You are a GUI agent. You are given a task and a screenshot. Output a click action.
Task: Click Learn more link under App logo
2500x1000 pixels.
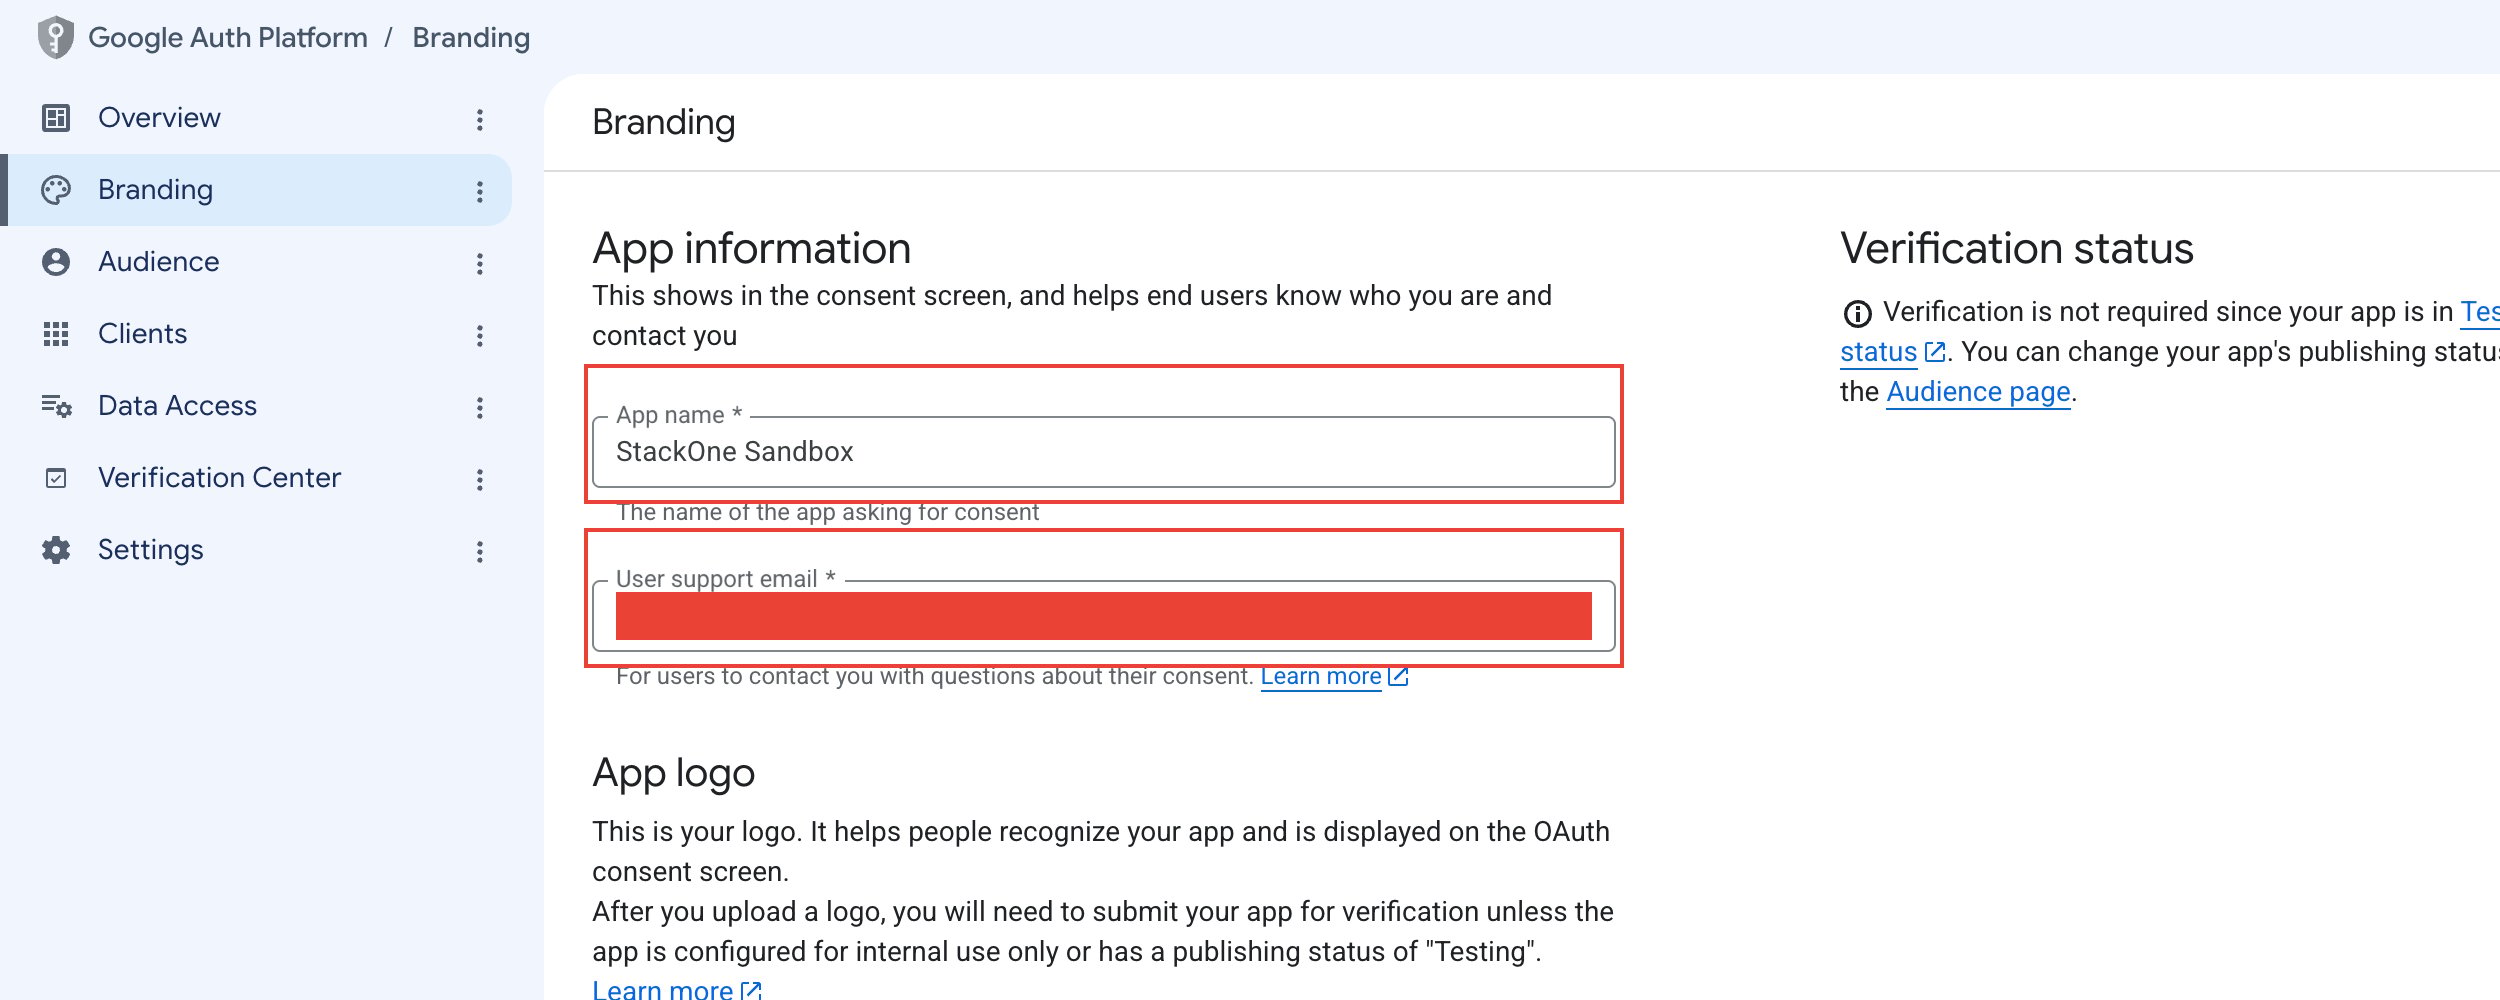coord(662,990)
